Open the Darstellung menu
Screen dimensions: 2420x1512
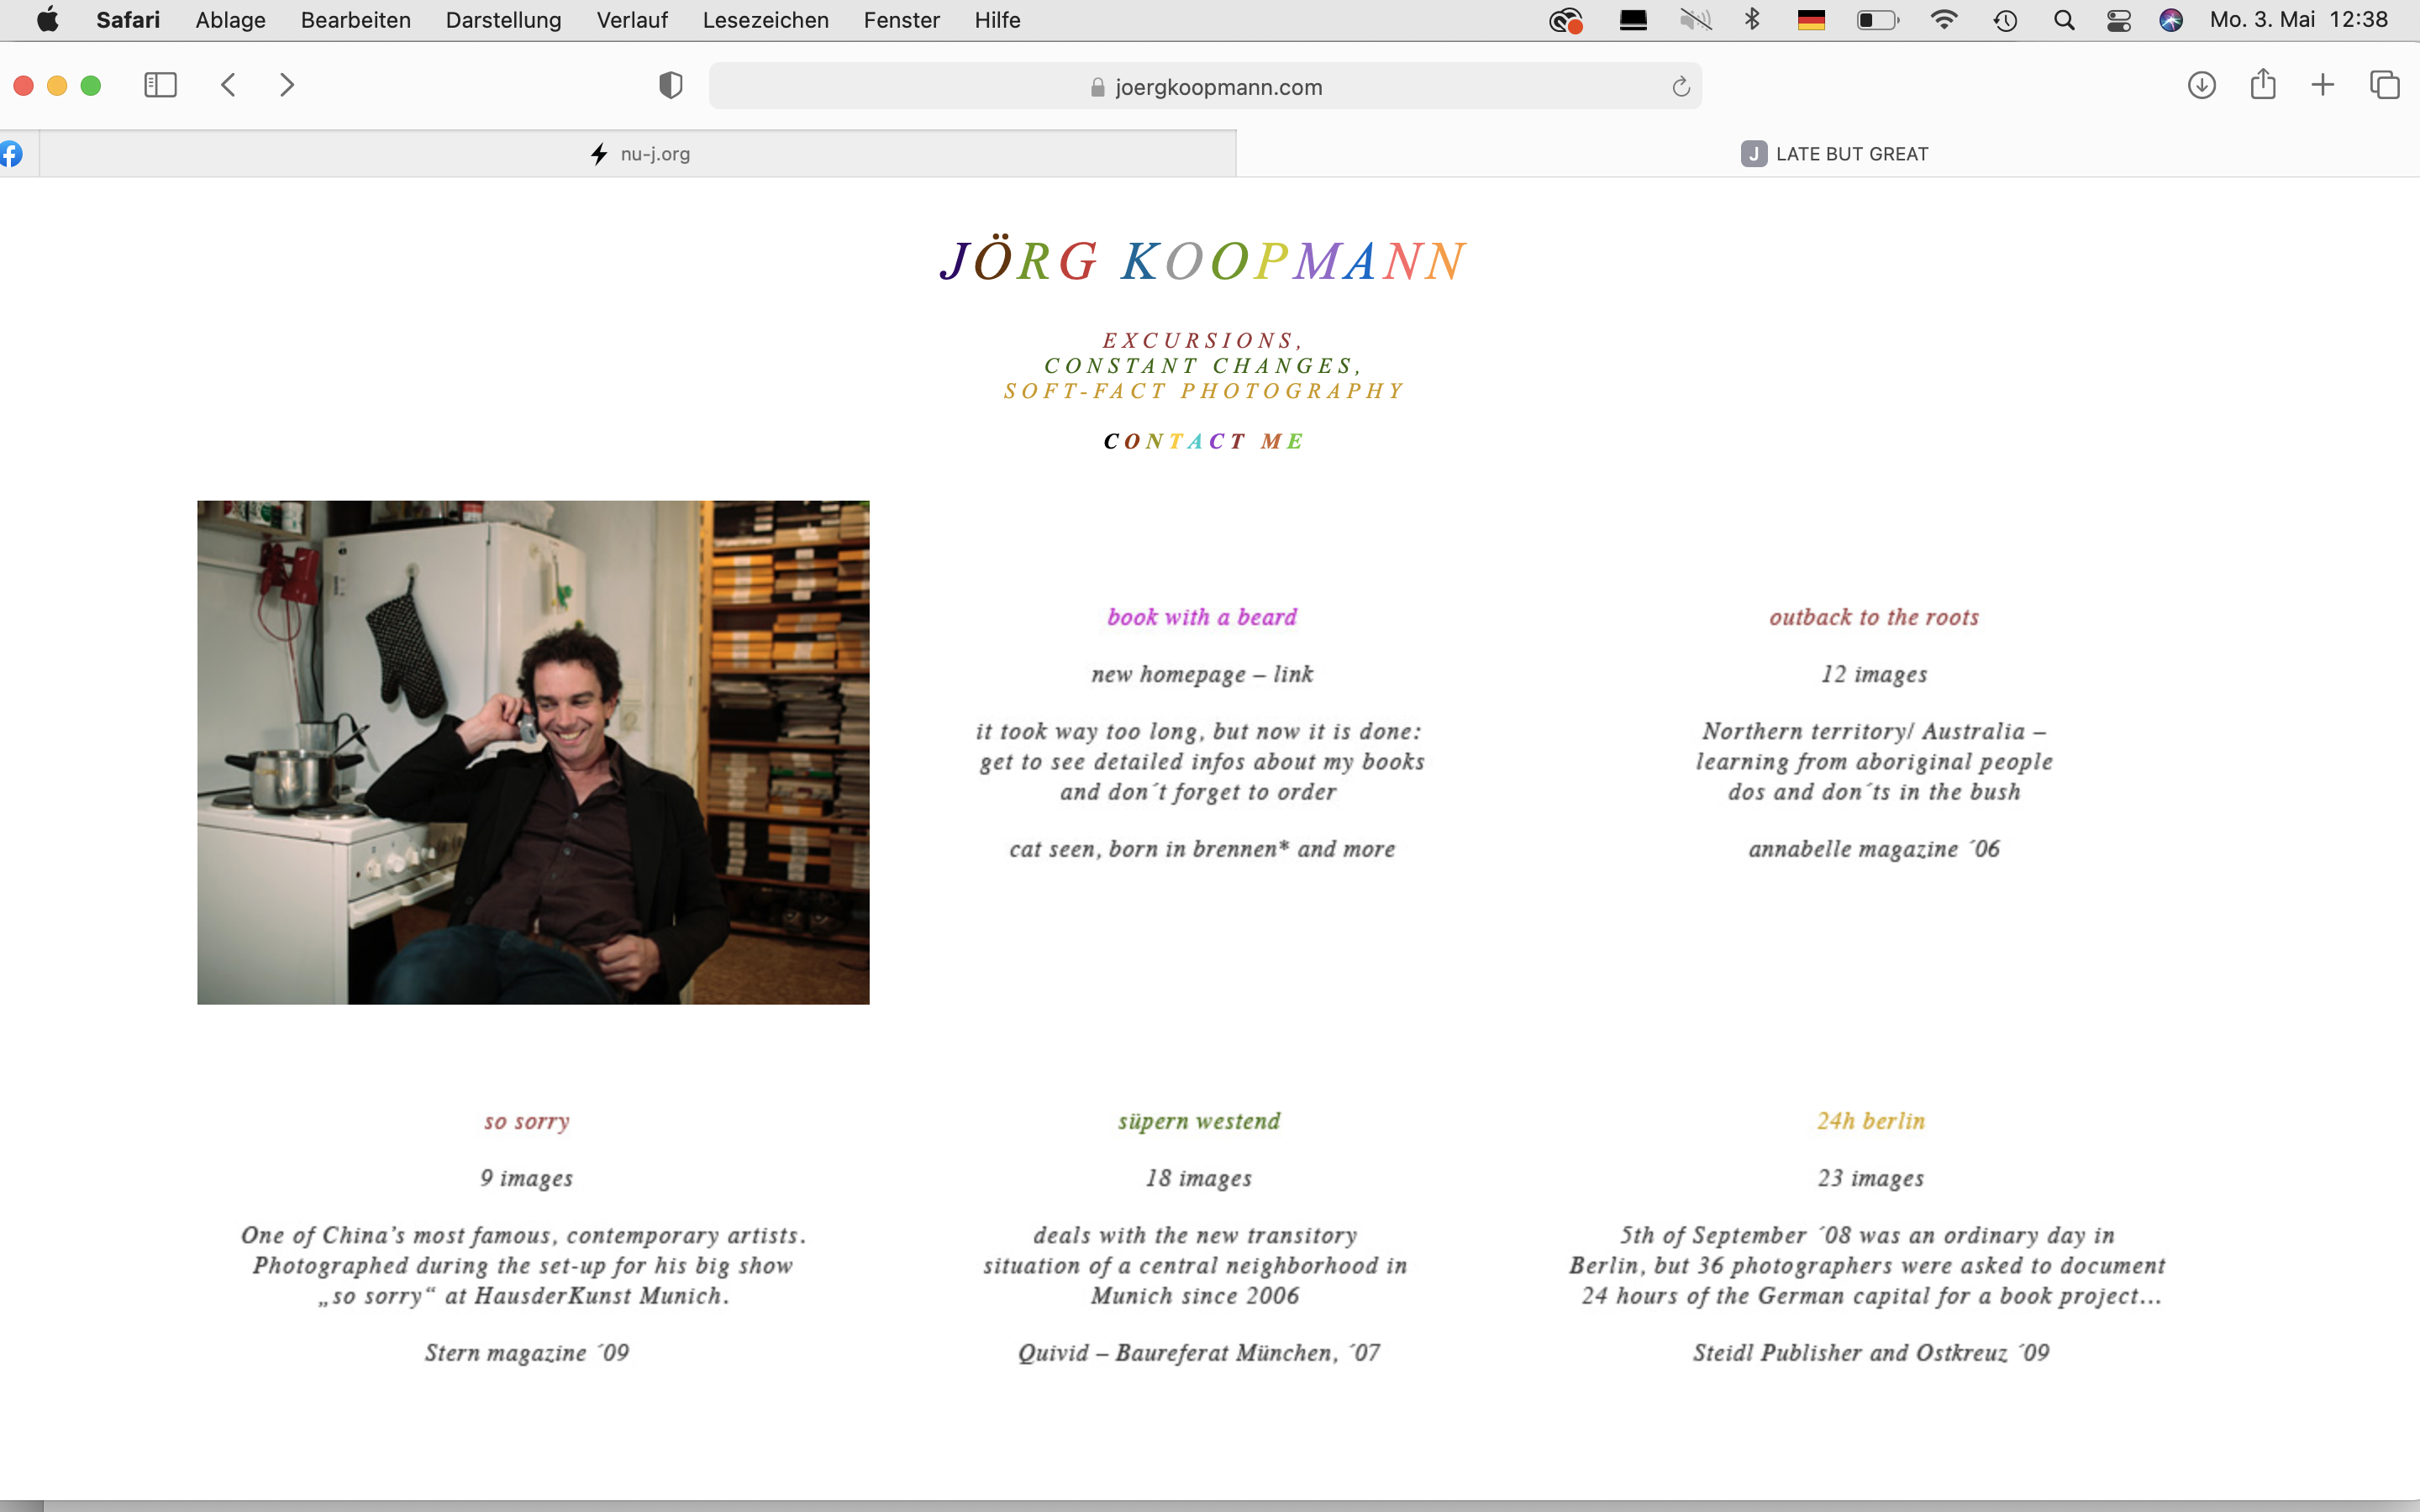click(x=503, y=20)
